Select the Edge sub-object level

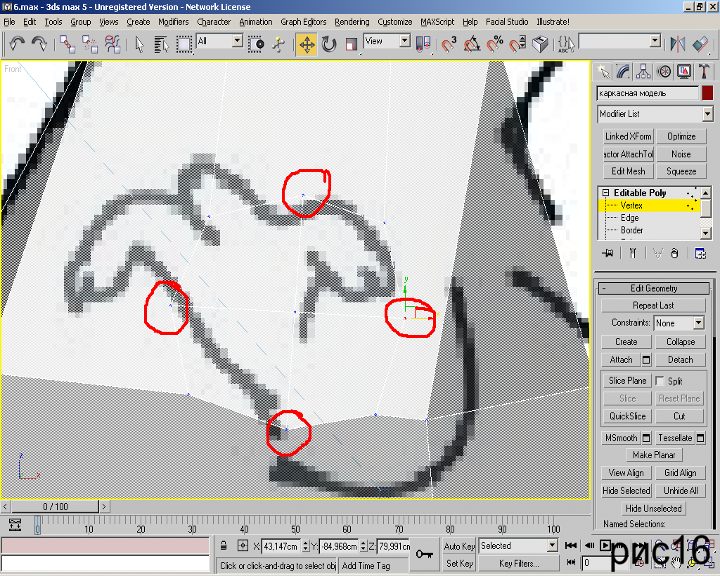629,217
